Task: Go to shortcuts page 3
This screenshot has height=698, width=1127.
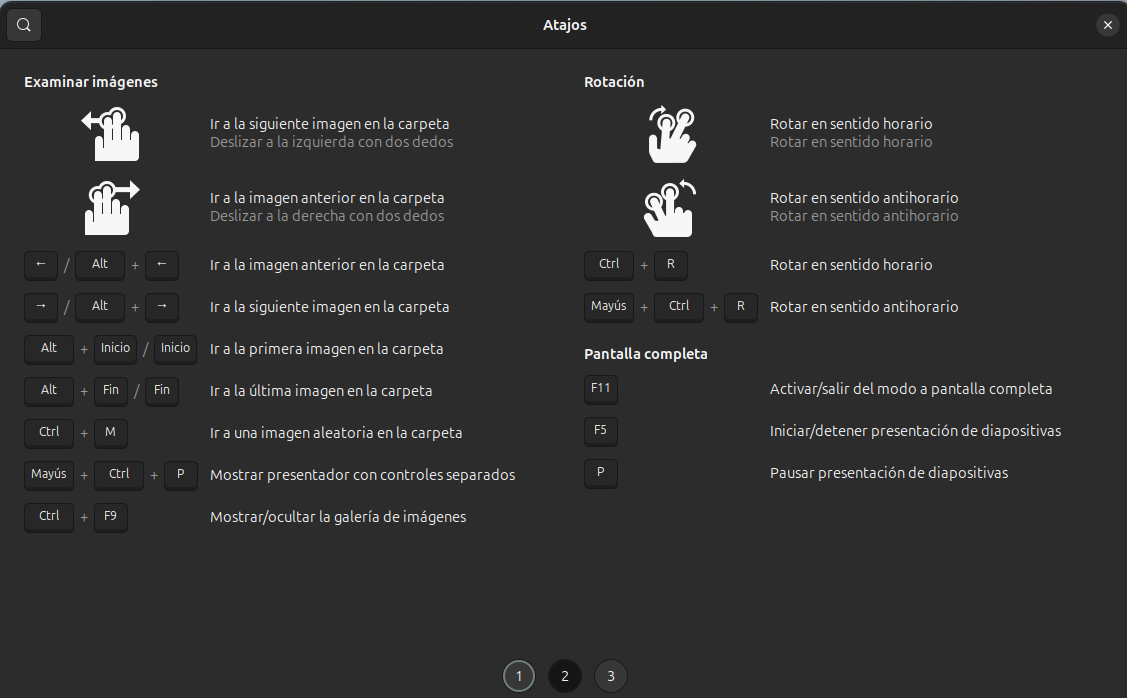Action: [x=611, y=676]
